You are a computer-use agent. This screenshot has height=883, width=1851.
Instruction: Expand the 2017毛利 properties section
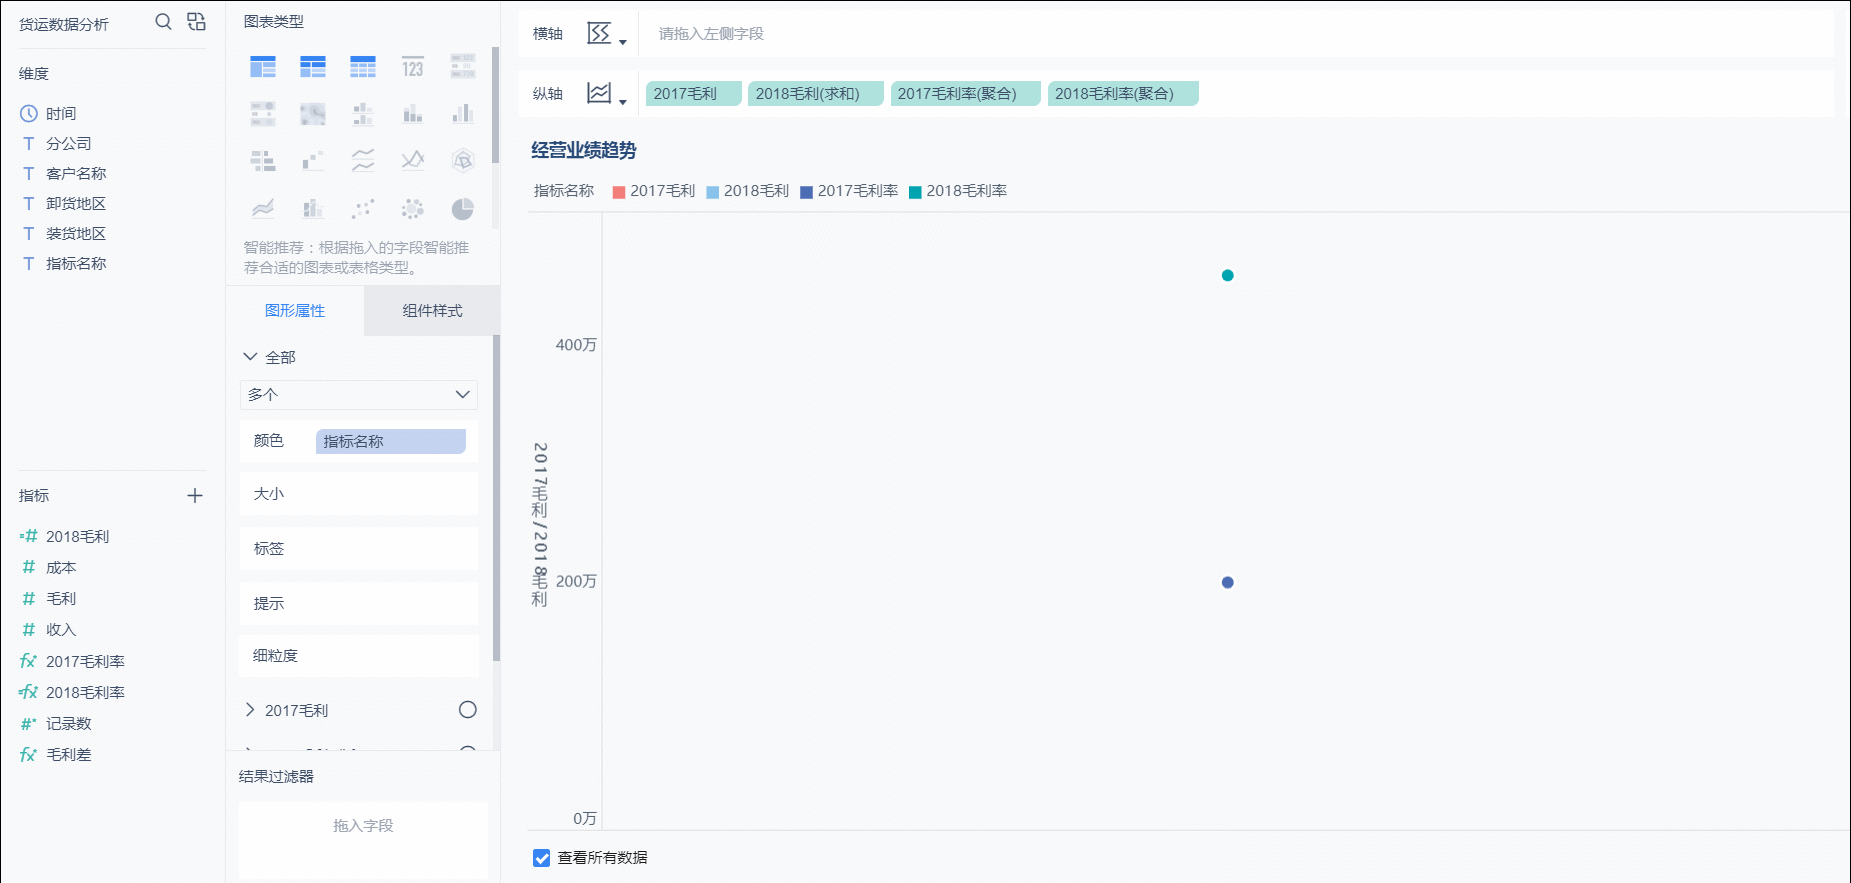click(x=250, y=710)
